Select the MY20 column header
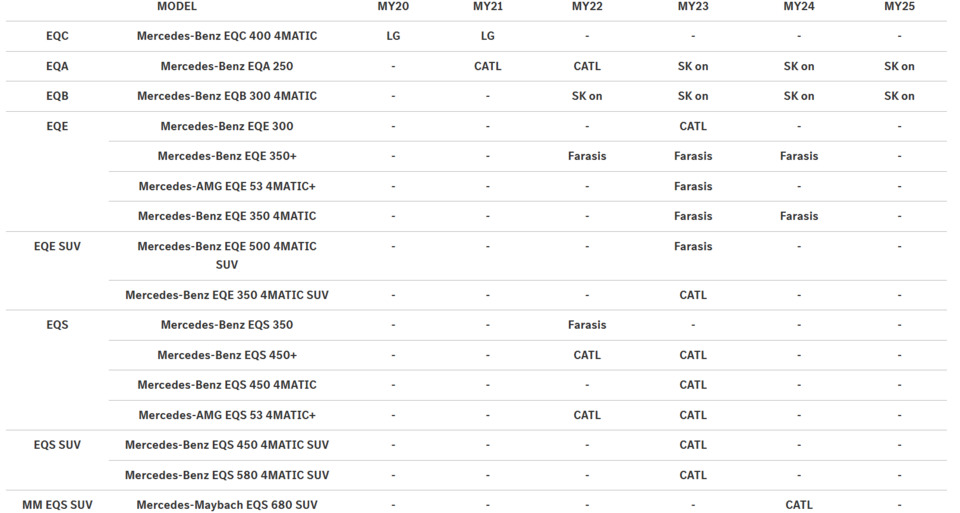The image size is (960, 513). click(x=393, y=6)
